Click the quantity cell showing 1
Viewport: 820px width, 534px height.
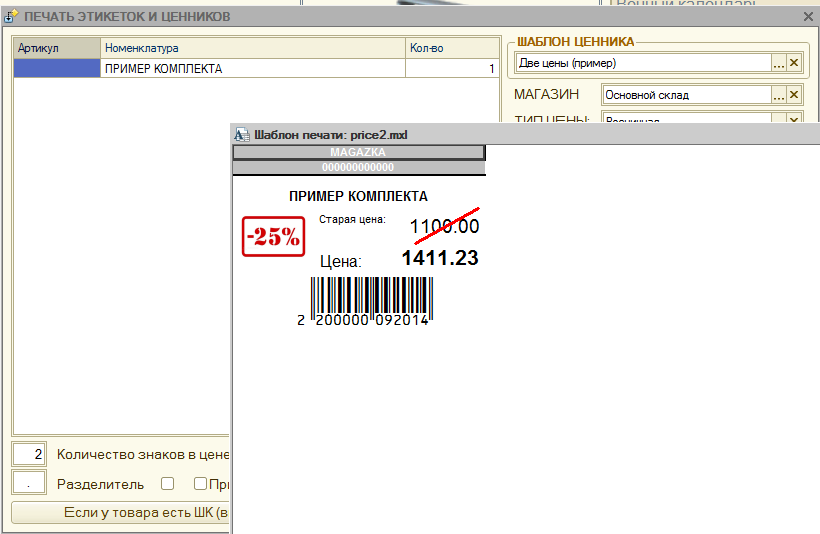452,69
